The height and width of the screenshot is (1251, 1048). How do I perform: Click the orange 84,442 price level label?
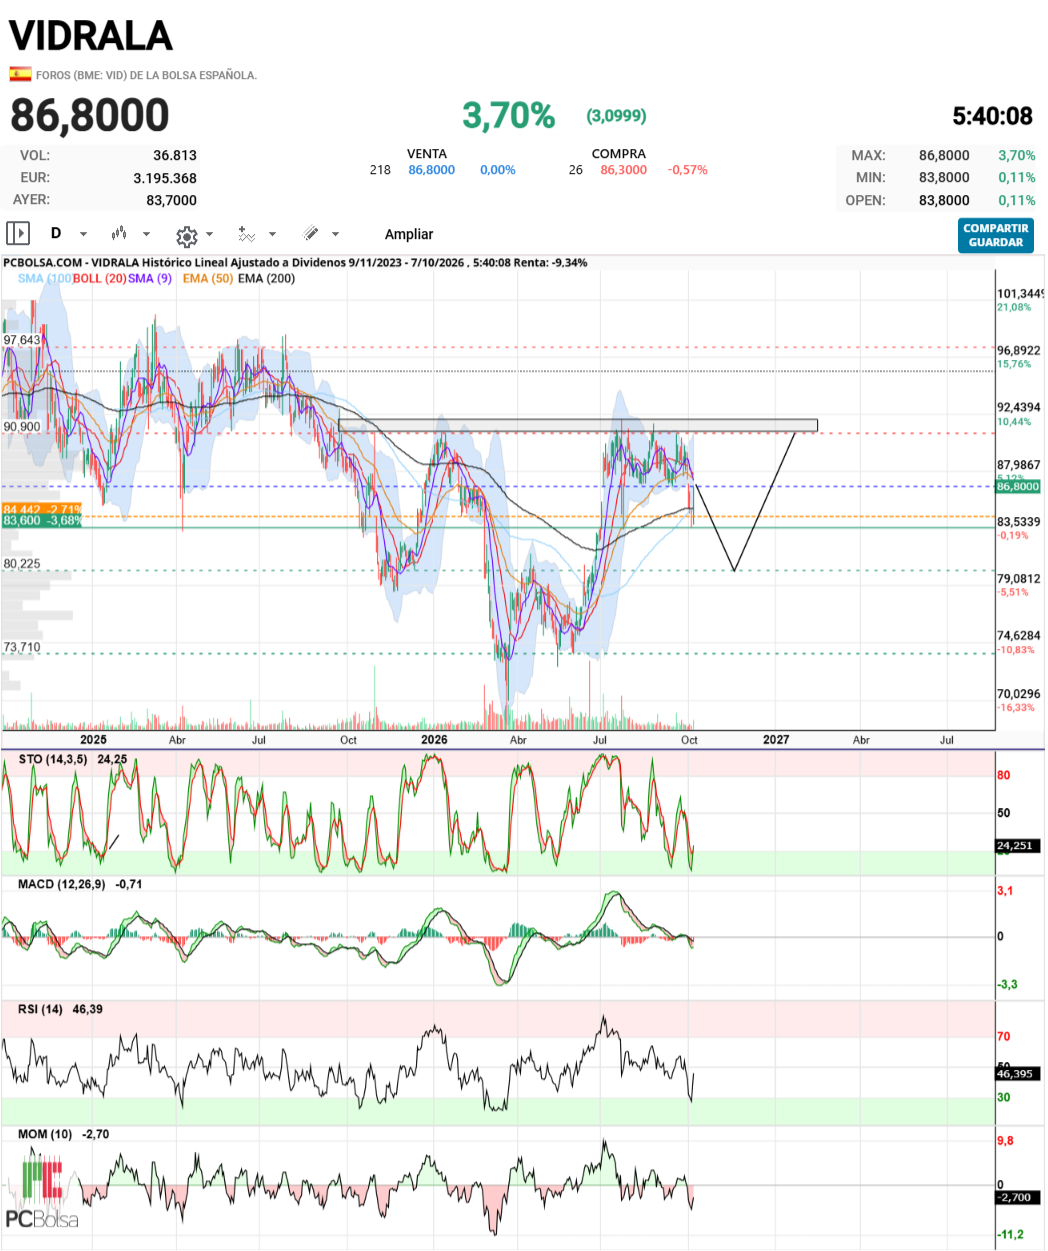pos(42,510)
